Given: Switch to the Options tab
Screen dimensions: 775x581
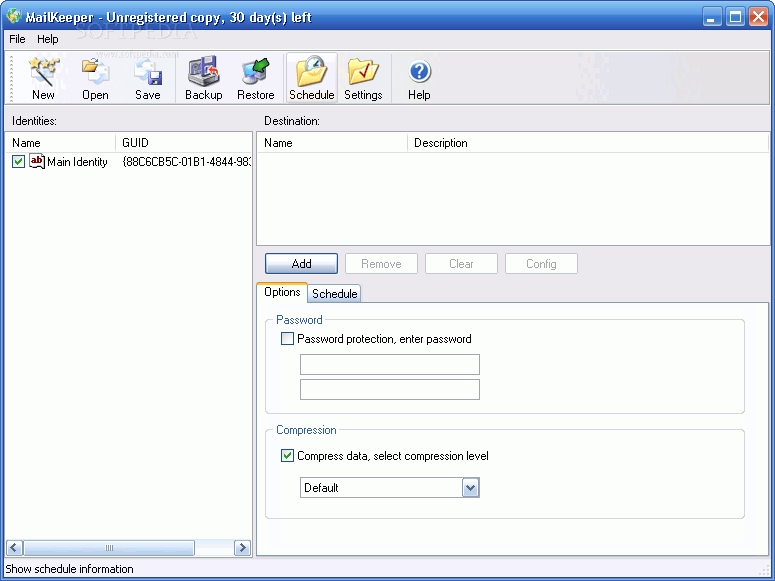Looking at the screenshot, I should 282,292.
